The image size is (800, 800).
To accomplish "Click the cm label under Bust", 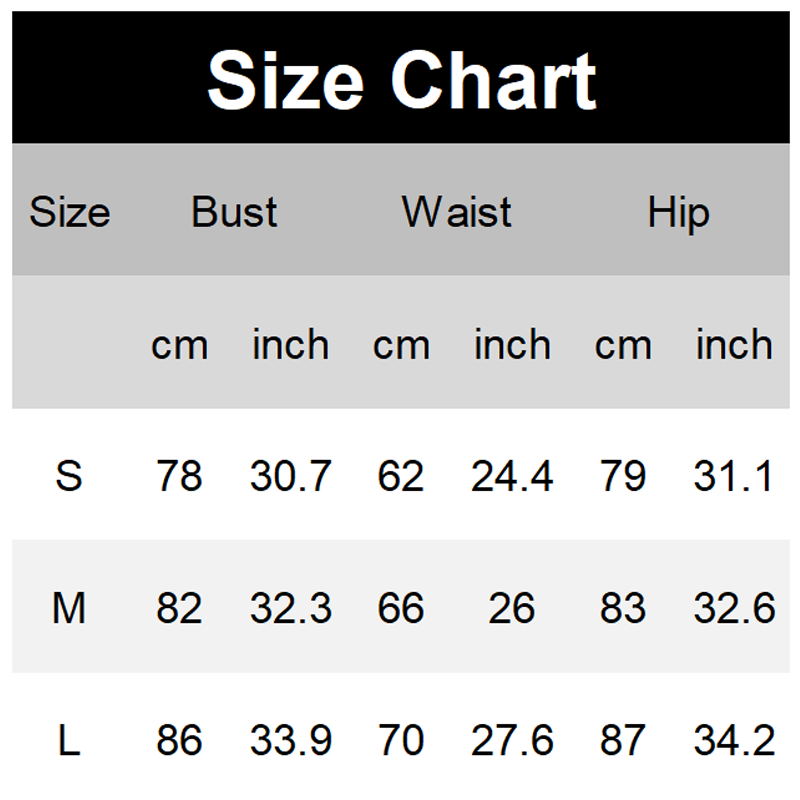I will [x=179, y=345].
